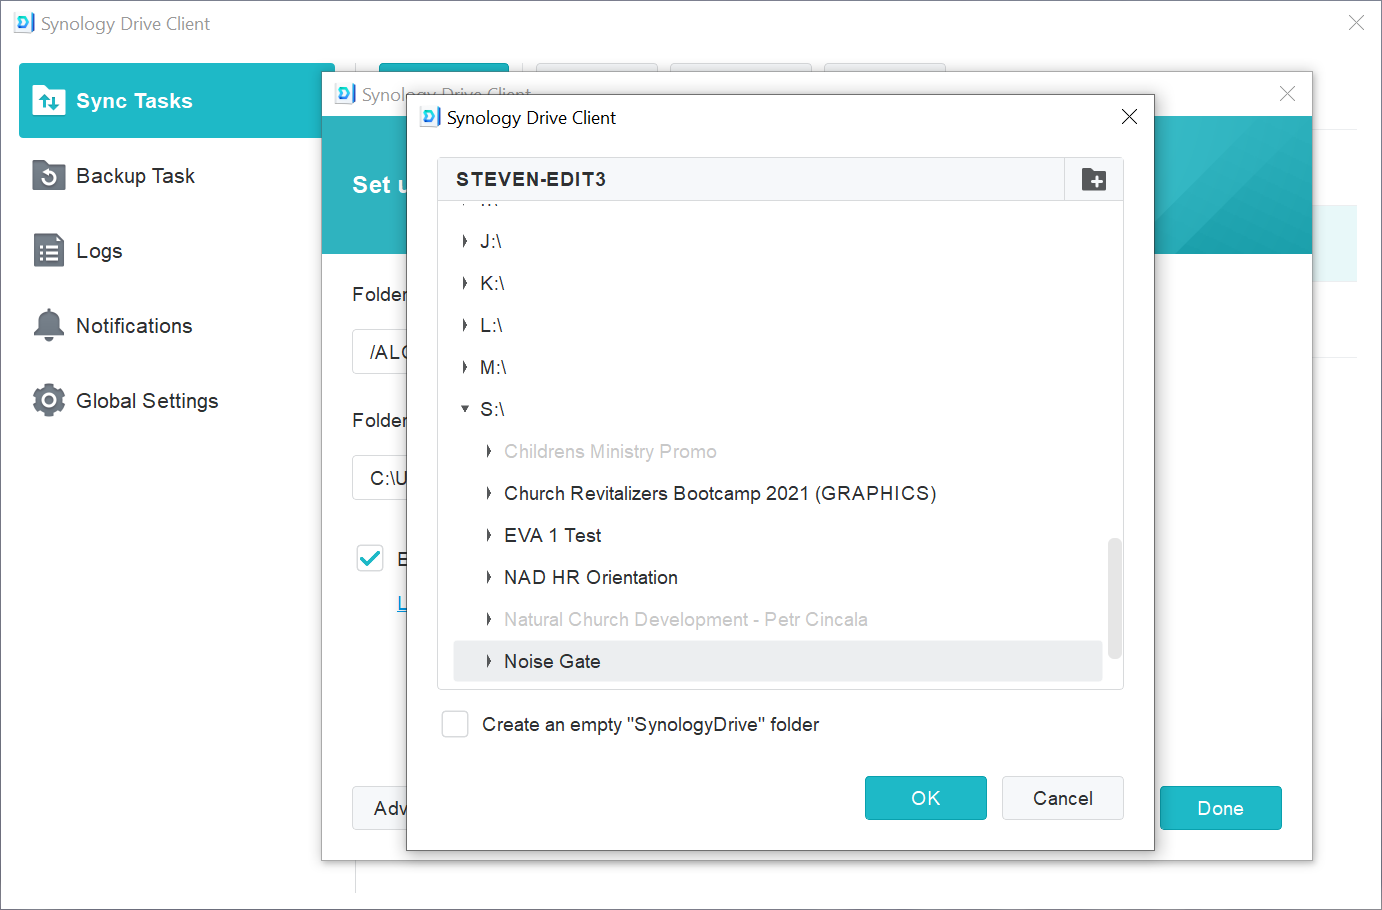
Task: Click the folder tree scrollbar thumb
Action: click(1115, 598)
